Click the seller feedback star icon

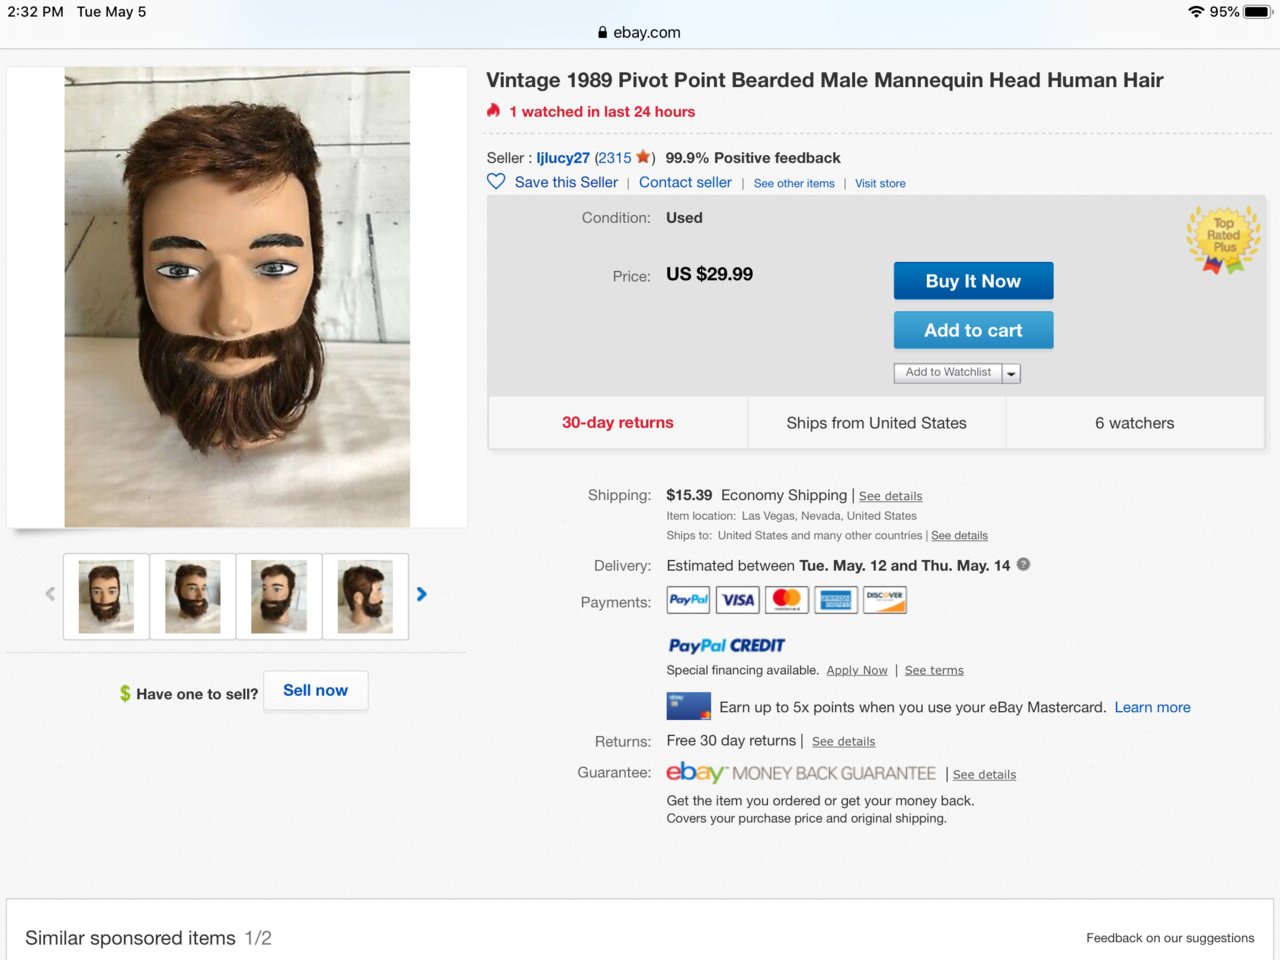[x=643, y=157]
